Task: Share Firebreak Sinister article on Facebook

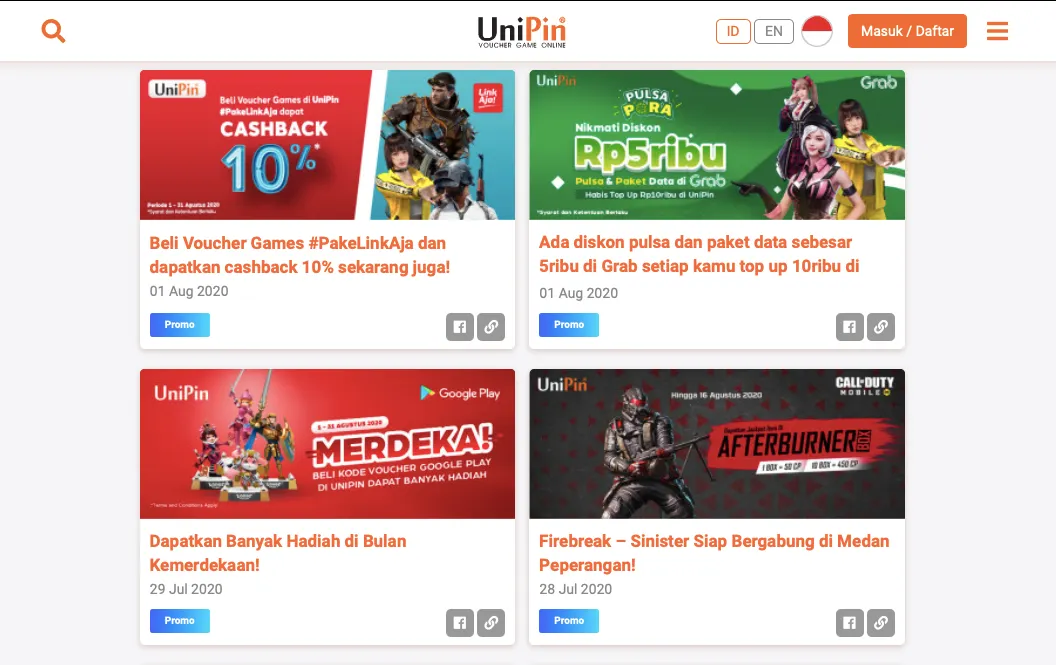Action: [x=850, y=623]
